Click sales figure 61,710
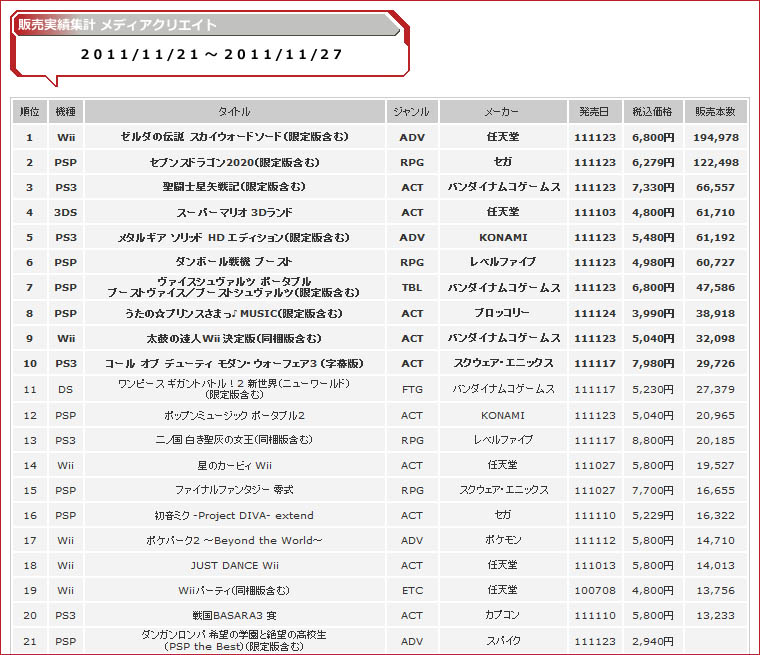The width and height of the screenshot is (760, 655). (716, 213)
